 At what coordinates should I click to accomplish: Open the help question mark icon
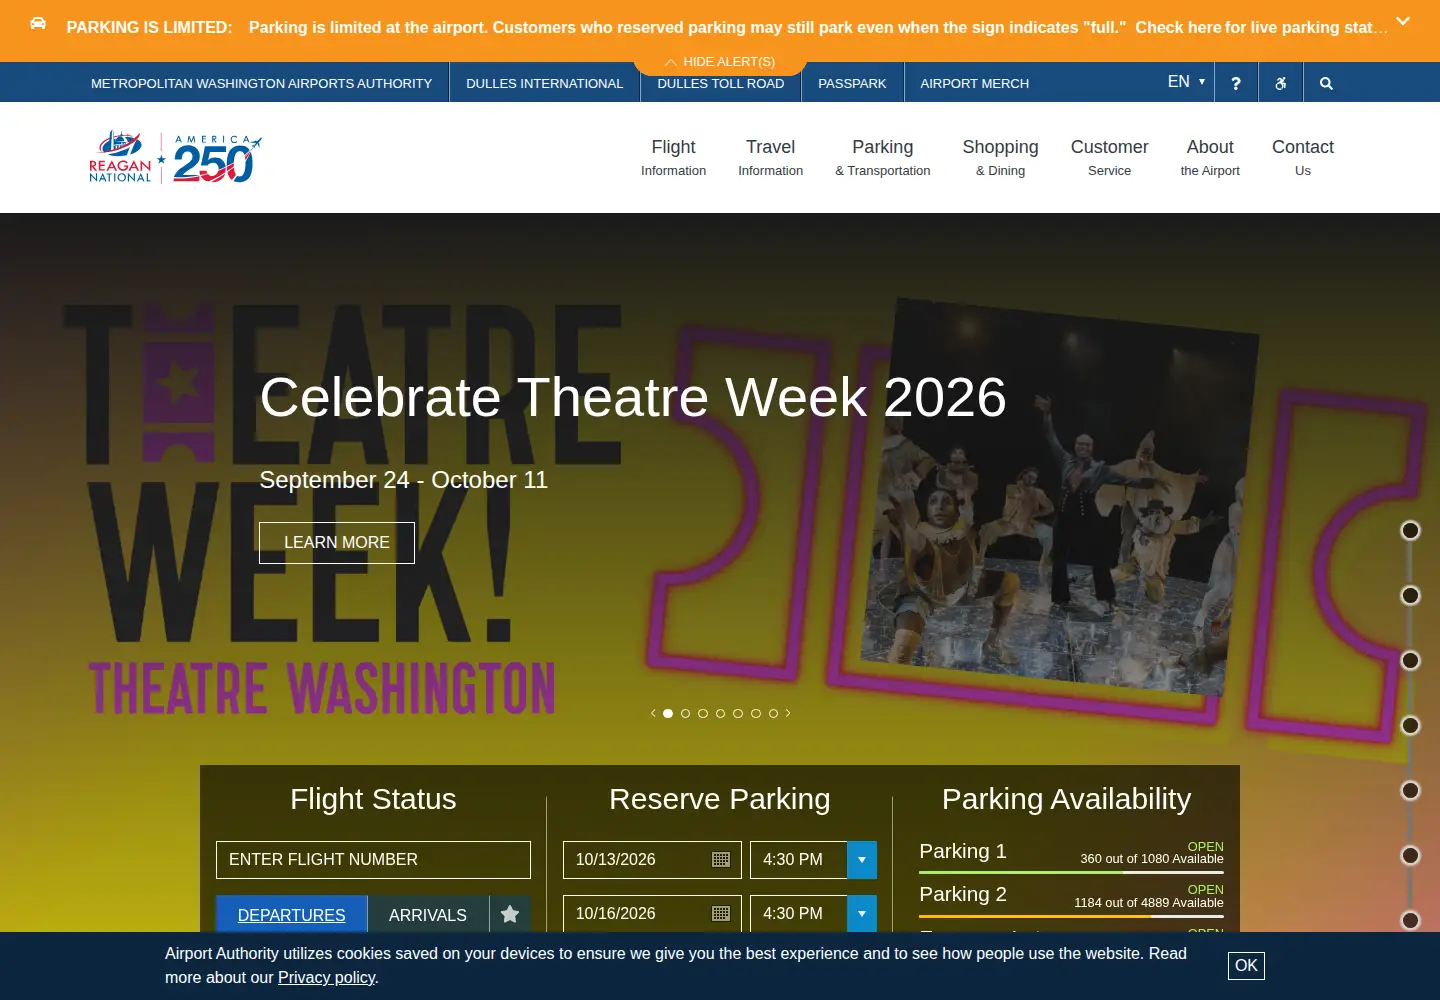pos(1236,84)
